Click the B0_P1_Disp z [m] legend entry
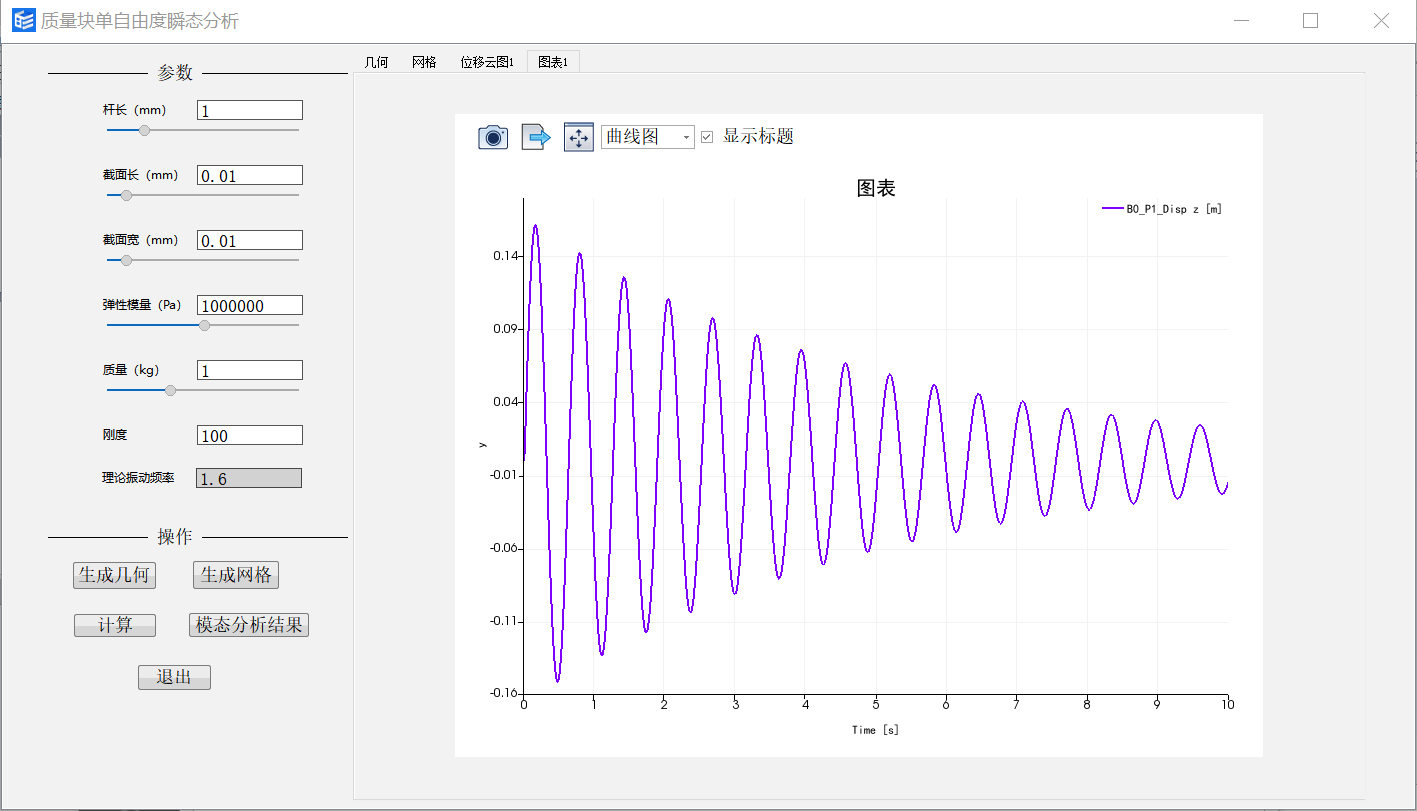Viewport: 1417px width, 811px height. click(x=1162, y=209)
